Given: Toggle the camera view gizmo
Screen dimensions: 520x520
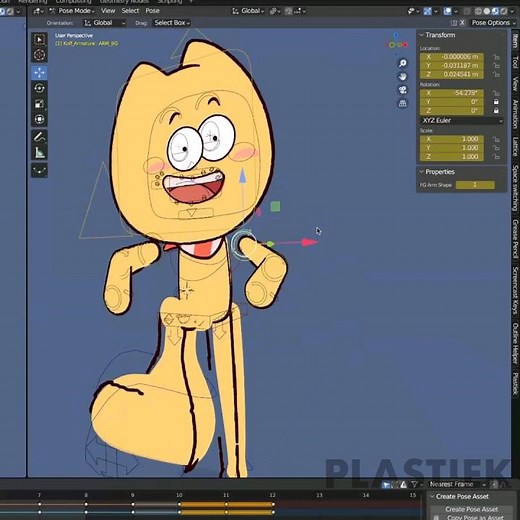Looking at the screenshot, I should coord(403,90).
